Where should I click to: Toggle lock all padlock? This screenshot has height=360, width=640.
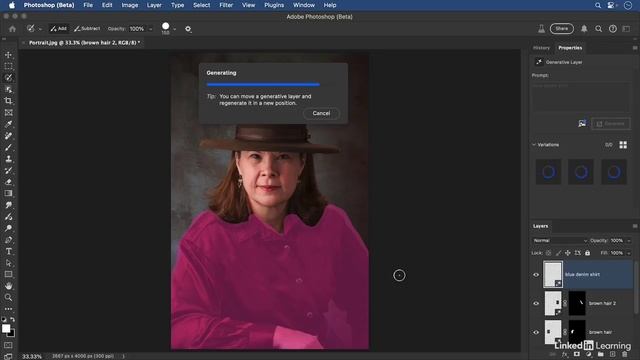587,253
